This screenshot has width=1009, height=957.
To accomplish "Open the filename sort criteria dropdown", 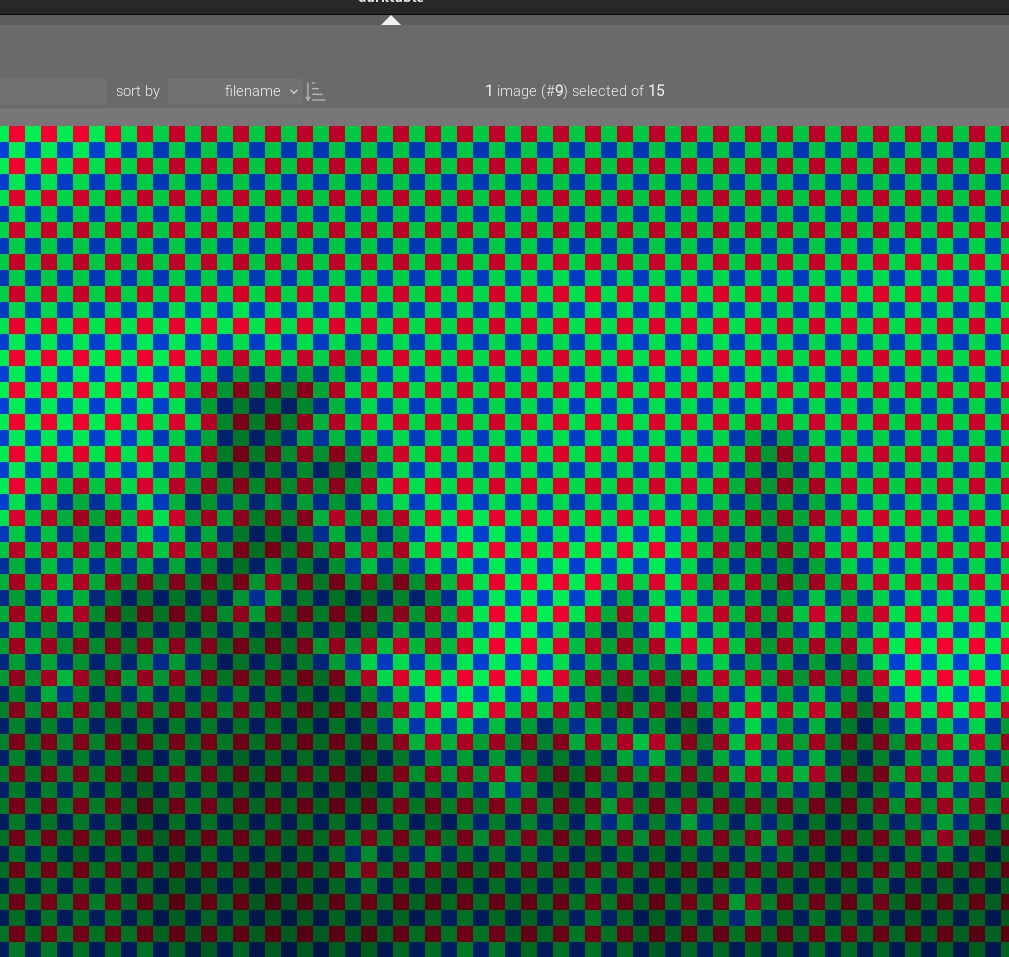I will click(235, 91).
